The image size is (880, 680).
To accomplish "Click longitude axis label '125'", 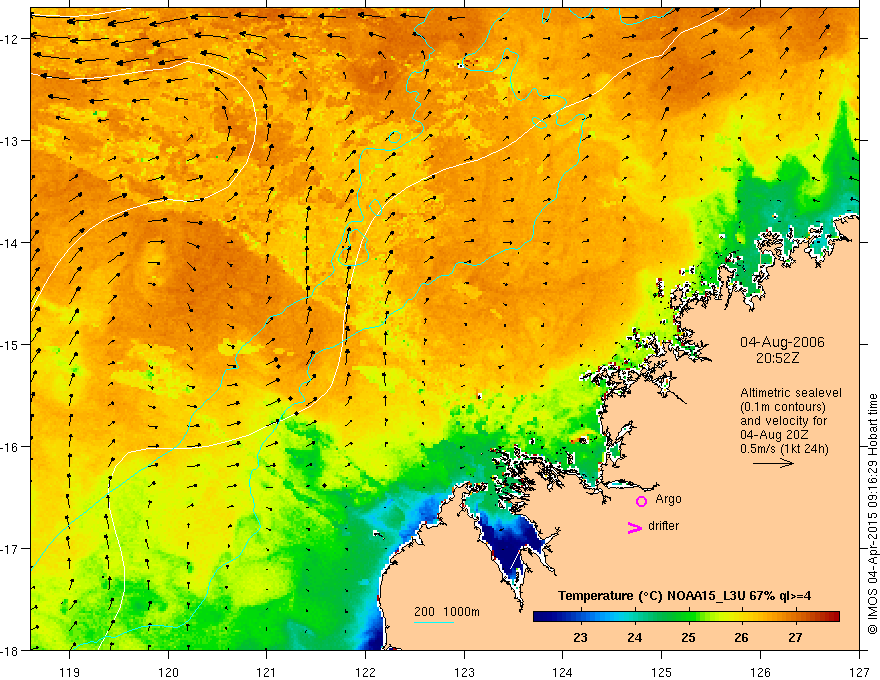I will tap(662, 672).
